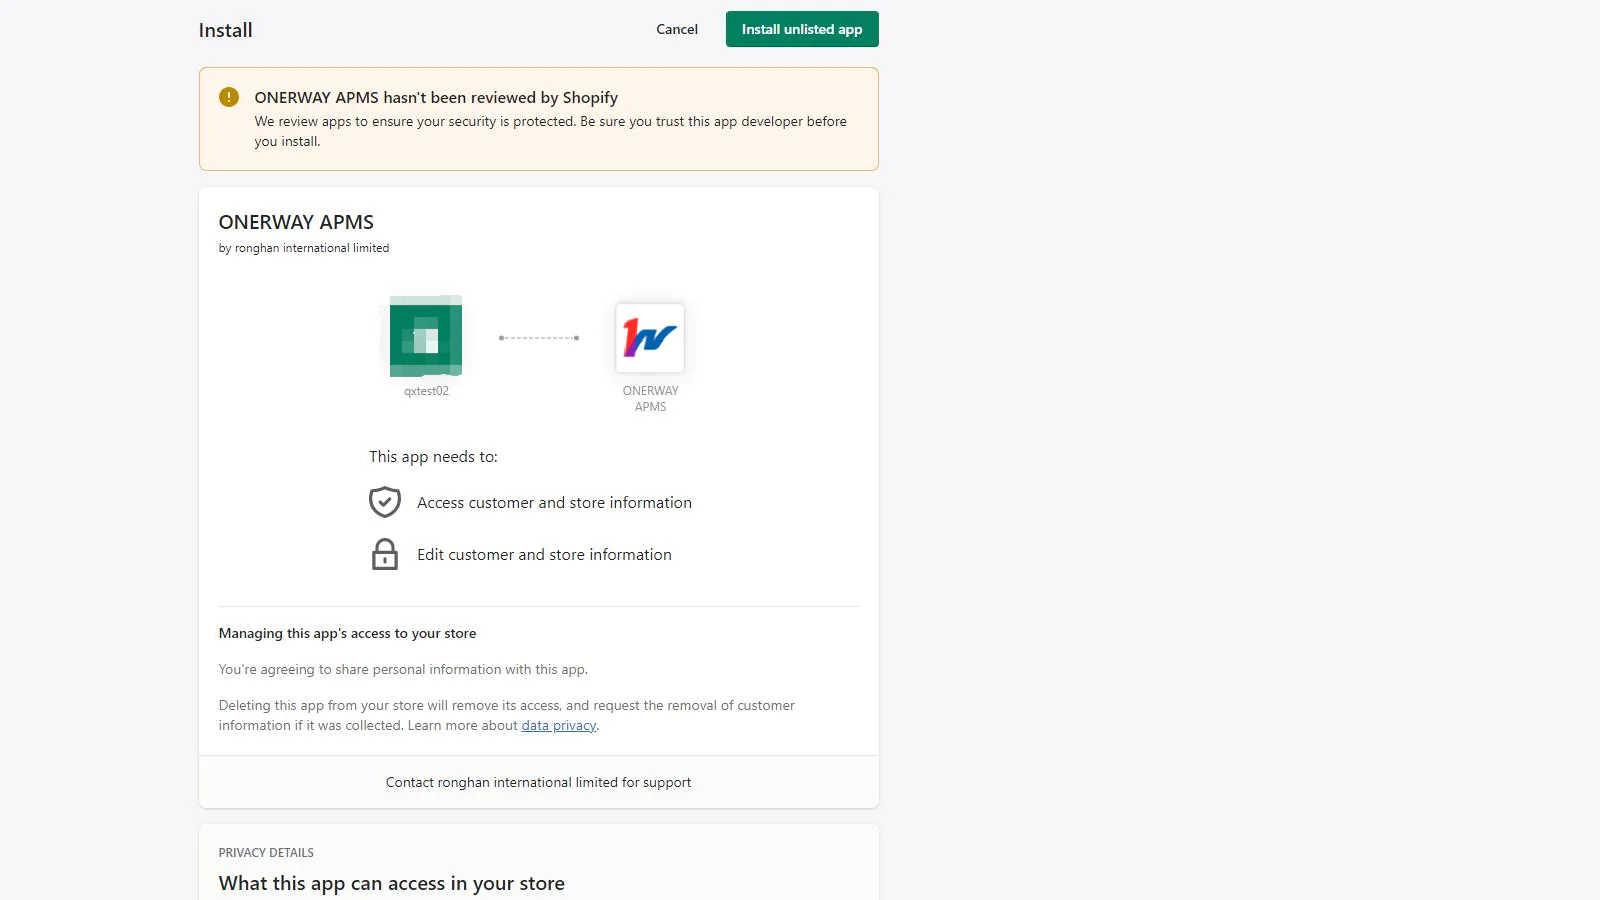Click the Install page heading
Screen dimensions: 1600x900
pos(224,30)
